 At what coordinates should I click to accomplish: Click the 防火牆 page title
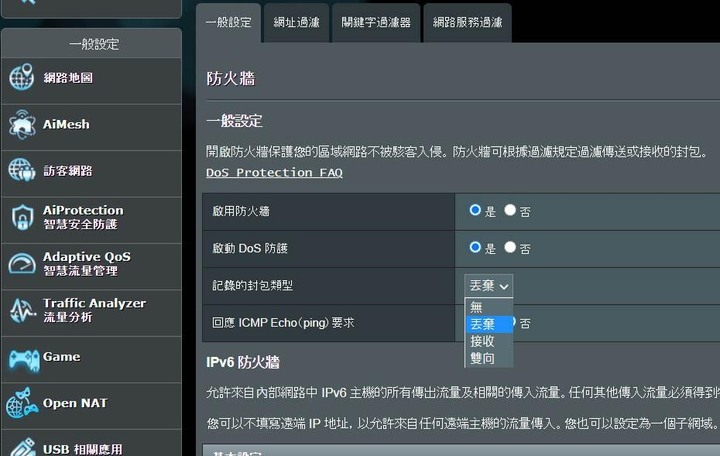(231, 79)
